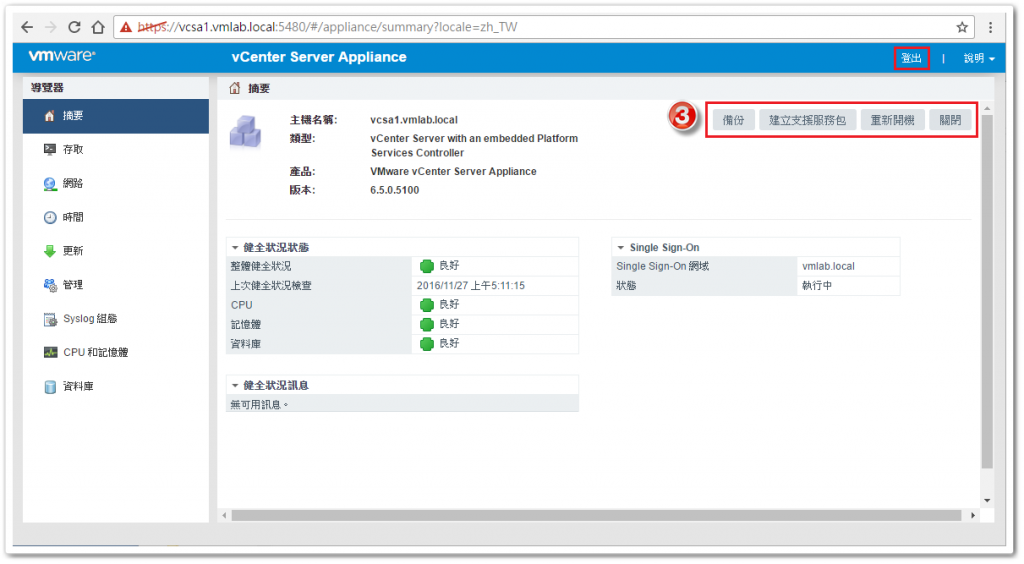Click the 網路 globe icon in navigator
The image size is (1024, 564).
click(50, 183)
